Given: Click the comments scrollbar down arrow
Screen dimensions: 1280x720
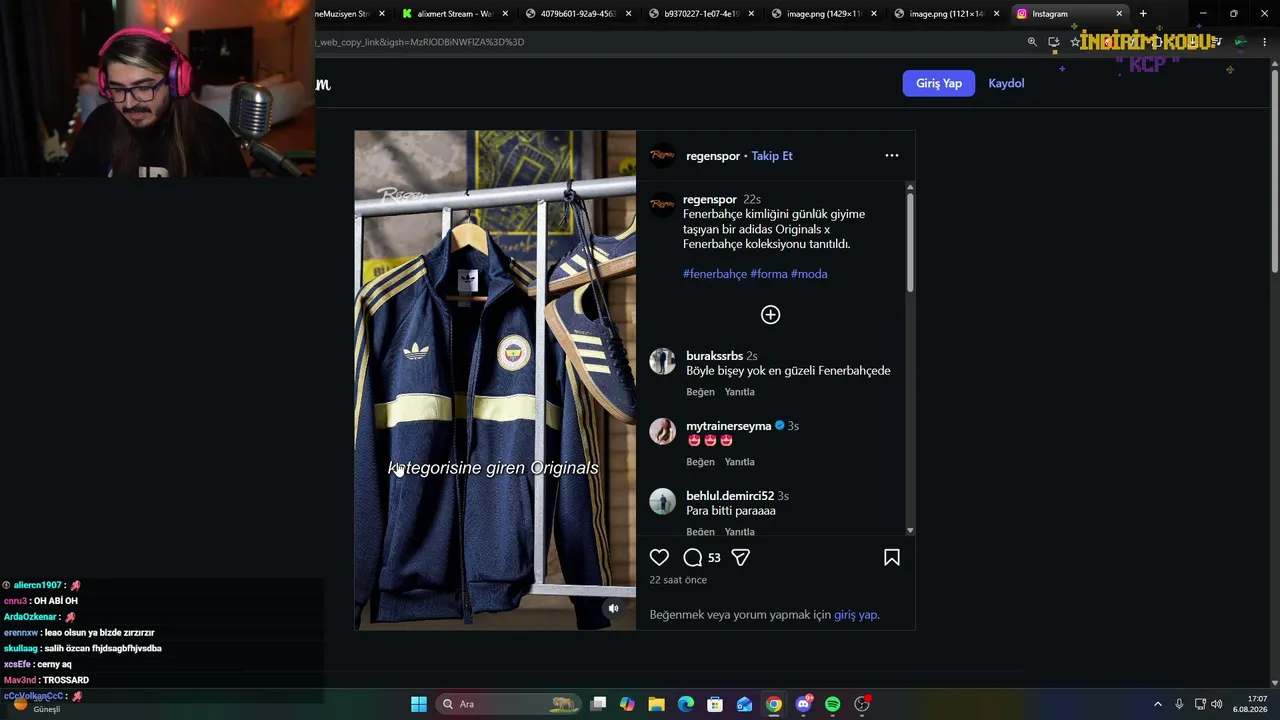Looking at the screenshot, I should point(910,530).
